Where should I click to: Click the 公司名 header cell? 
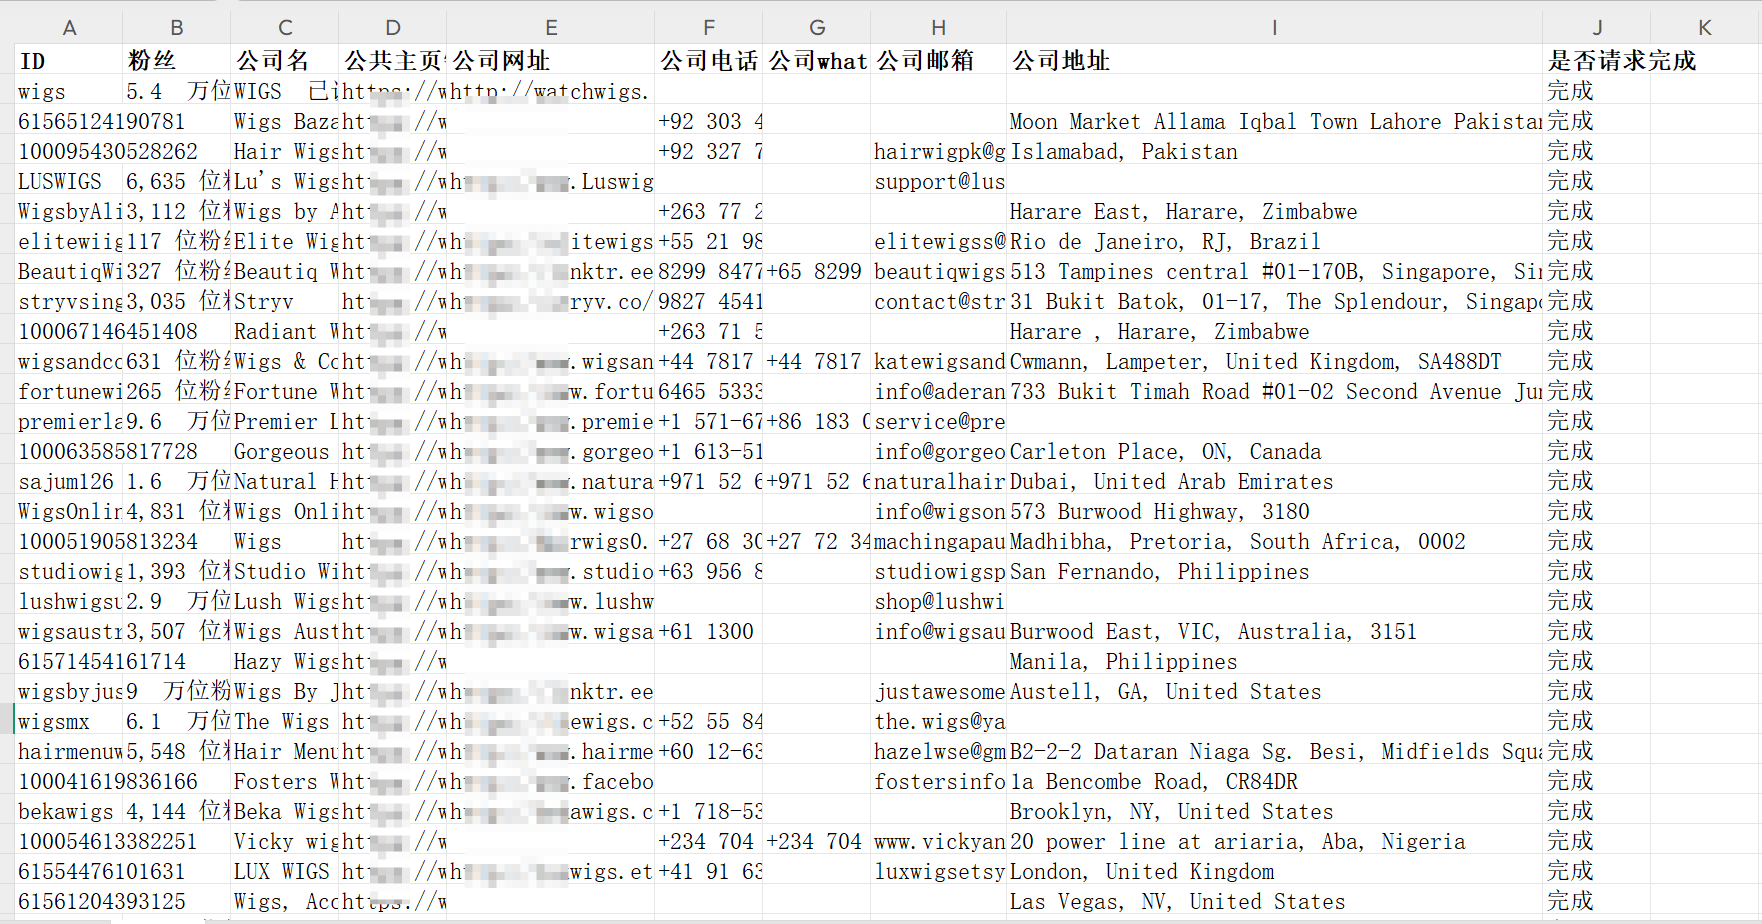coord(285,61)
